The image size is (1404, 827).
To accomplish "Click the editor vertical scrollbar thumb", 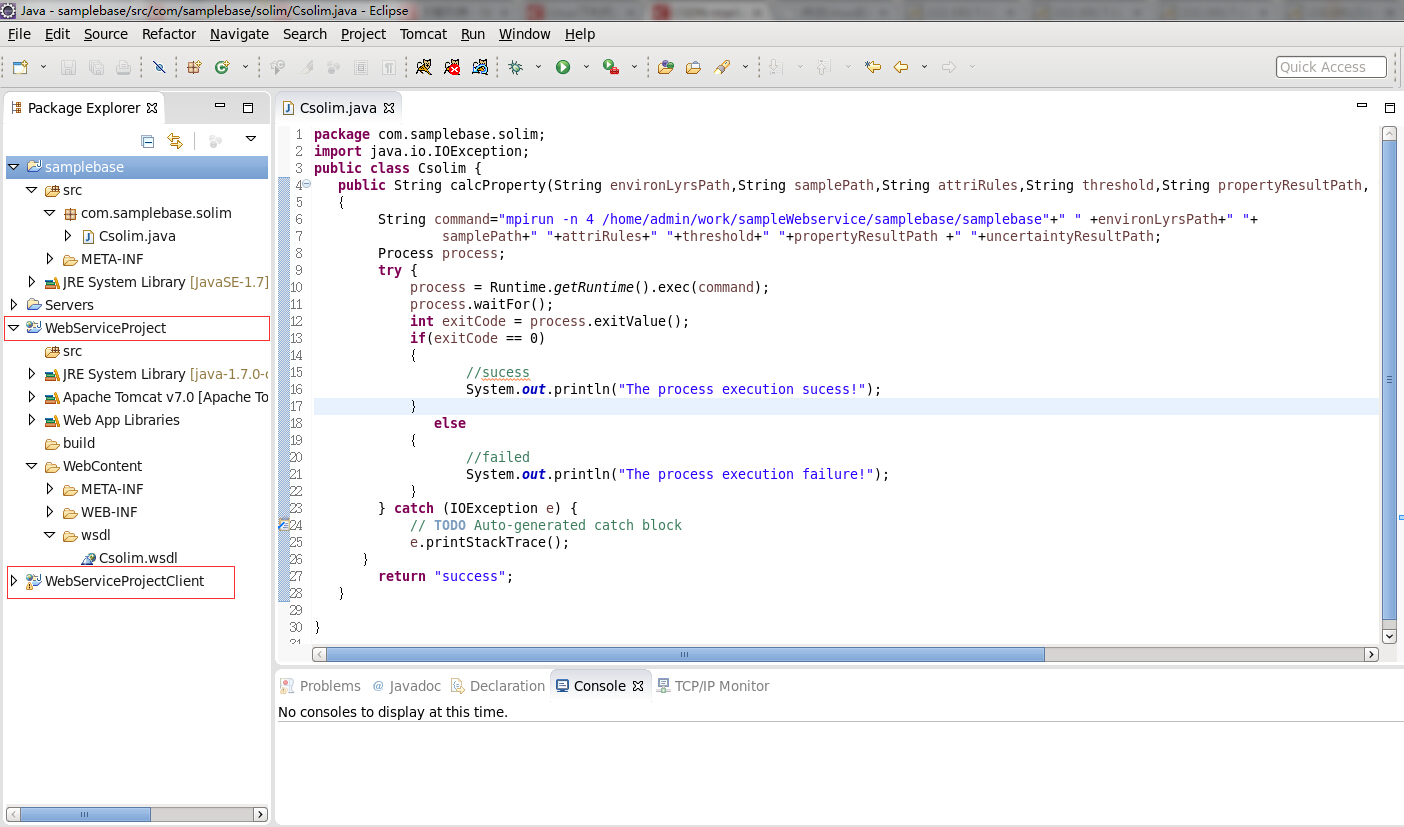I will pos(1389,380).
